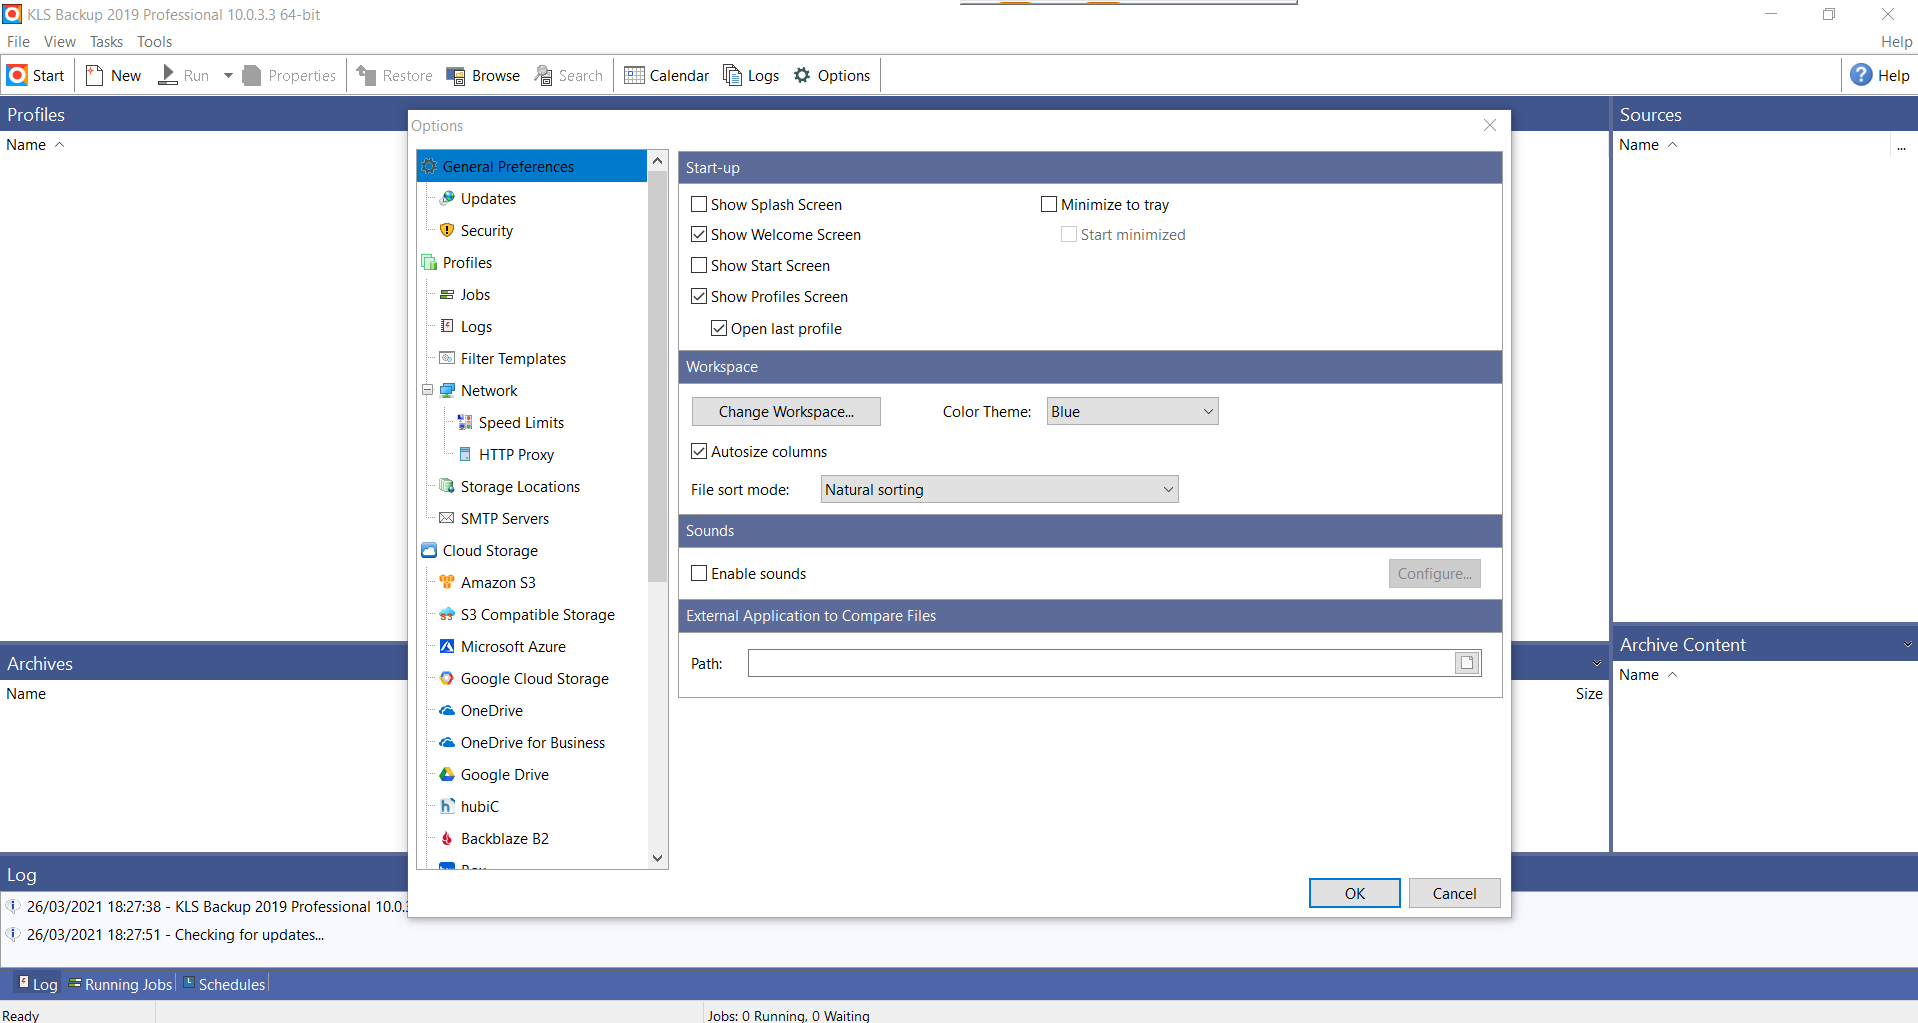The height and width of the screenshot is (1023, 1918).
Task: Switch to the Log tab
Action: tap(38, 984)
